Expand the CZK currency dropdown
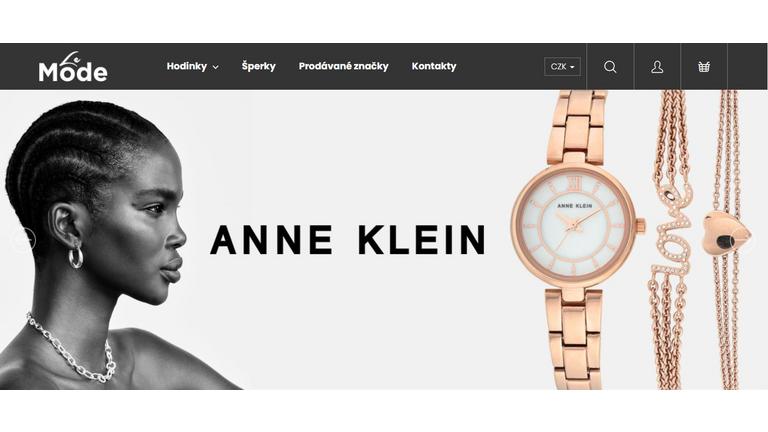 (562, 67)
